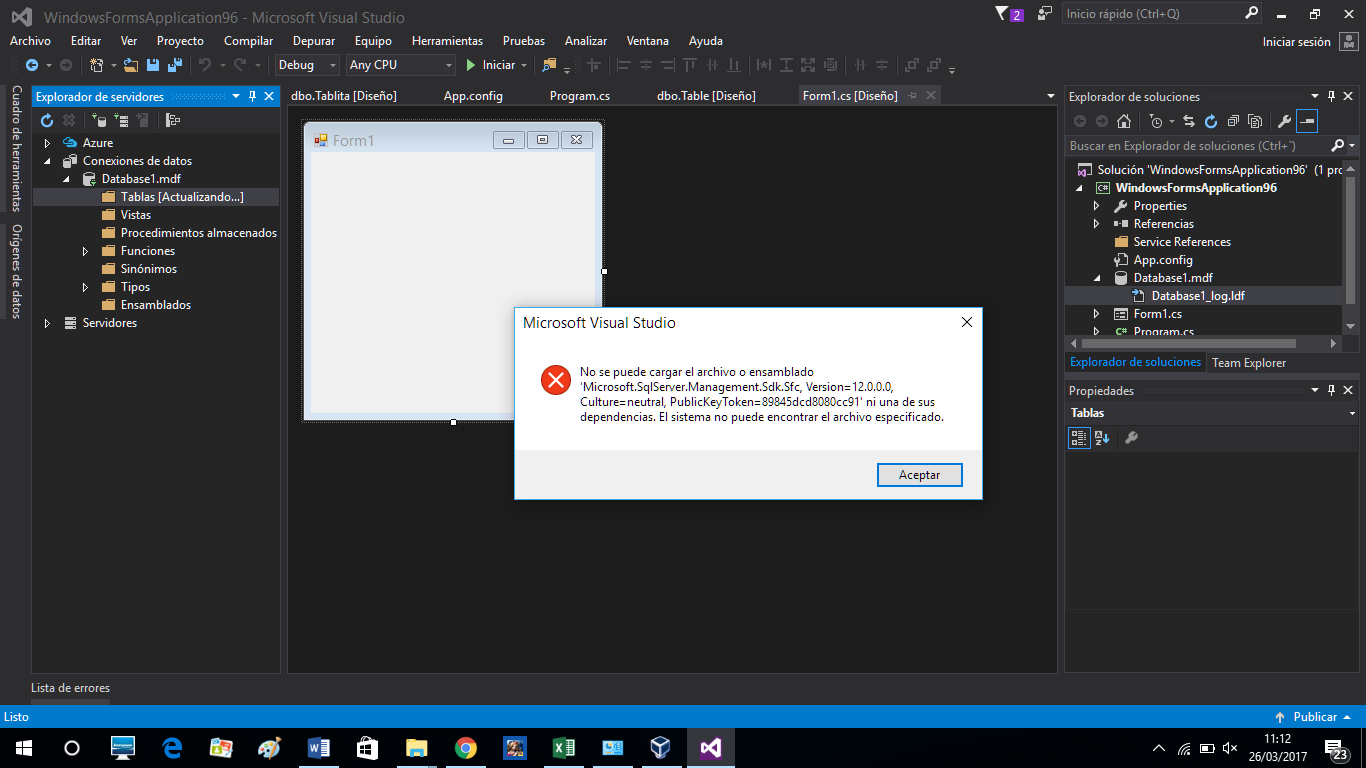The width and height of the screenshot is (1366, 768).
Task: Click the send feedback icon
Action: pyautogui.click(x=1045, y=14)
